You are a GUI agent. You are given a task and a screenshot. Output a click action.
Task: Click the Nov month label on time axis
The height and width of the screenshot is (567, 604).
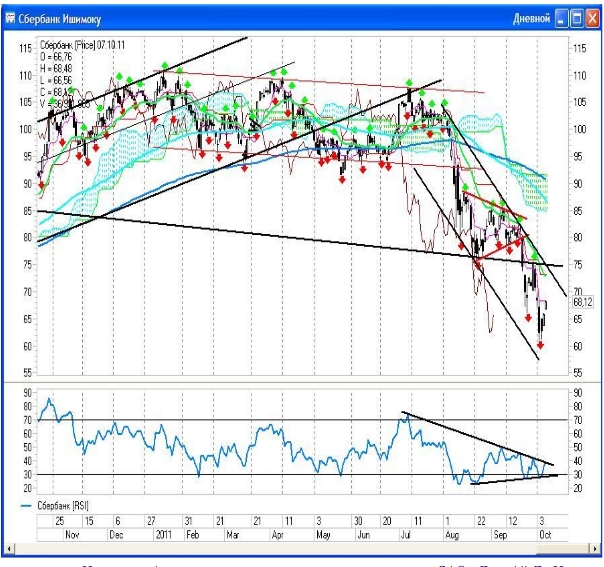coord(72,535)
